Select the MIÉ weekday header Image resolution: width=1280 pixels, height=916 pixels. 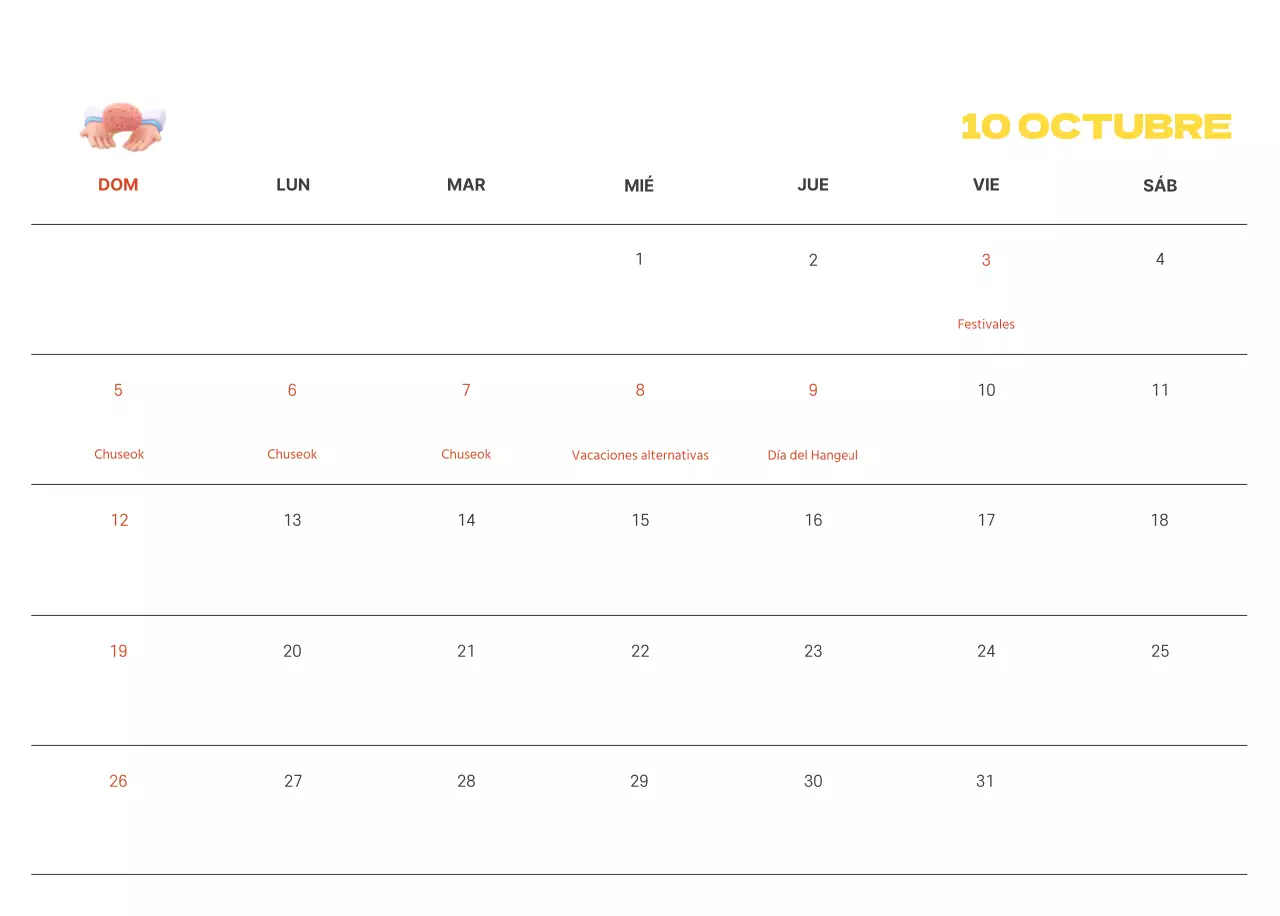click(639, 185)
